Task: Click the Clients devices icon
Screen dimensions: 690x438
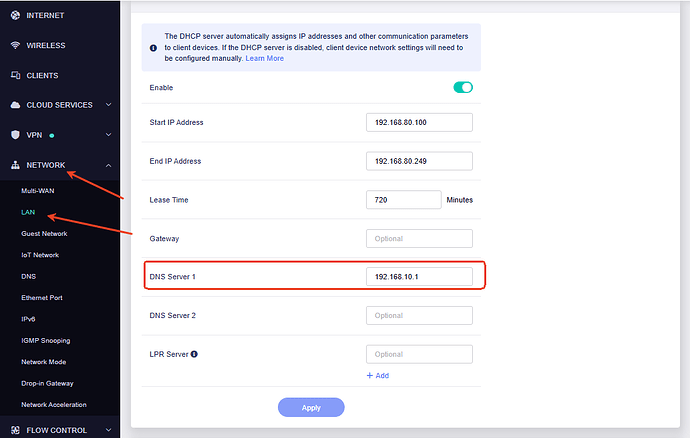Action: [15, 75]
